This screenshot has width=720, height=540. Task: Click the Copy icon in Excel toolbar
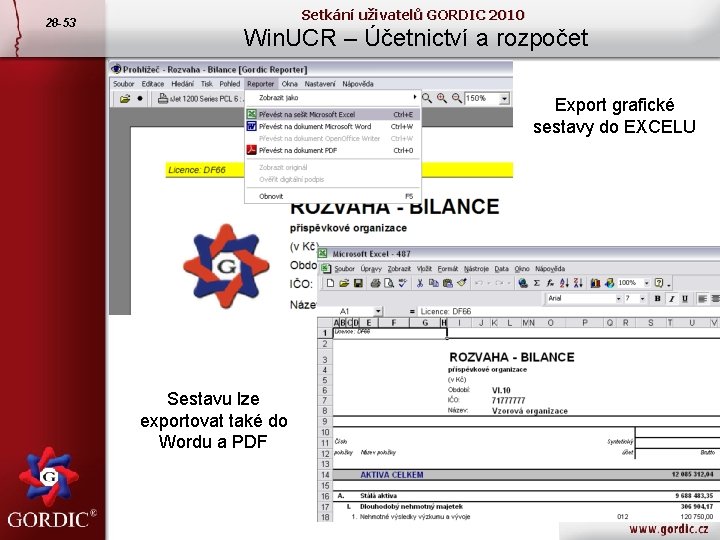[x=433, y=283]
